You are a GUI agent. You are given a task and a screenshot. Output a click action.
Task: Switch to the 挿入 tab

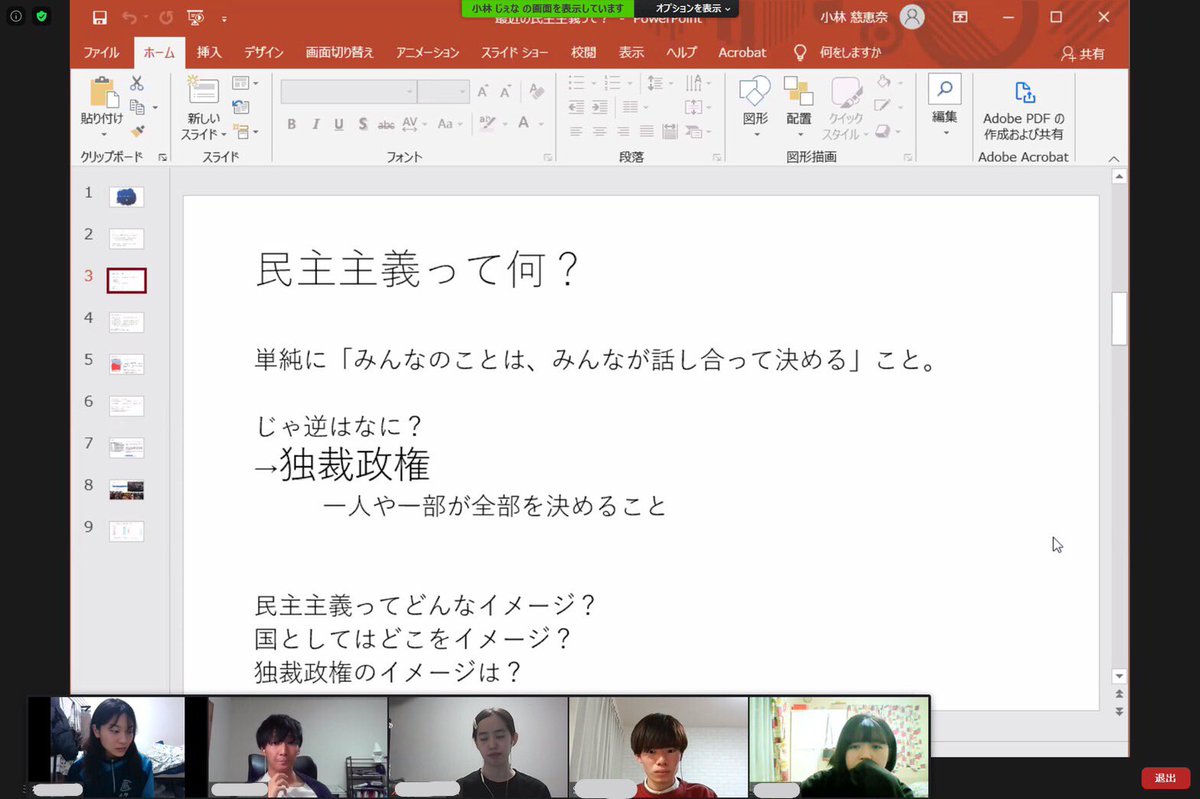(x=209, y=53)
